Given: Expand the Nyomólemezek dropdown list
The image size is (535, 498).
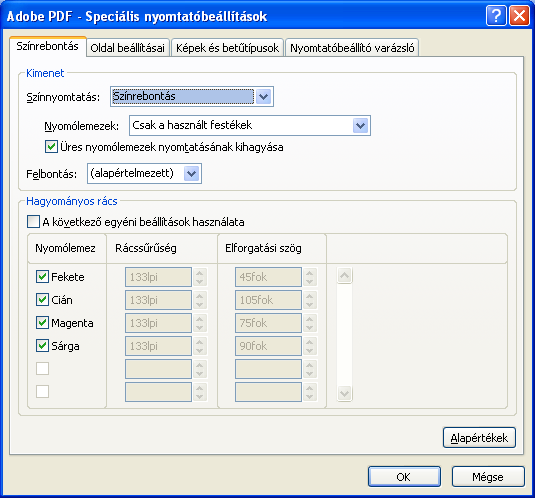Looking at the screenshot, I should [361, 126].
